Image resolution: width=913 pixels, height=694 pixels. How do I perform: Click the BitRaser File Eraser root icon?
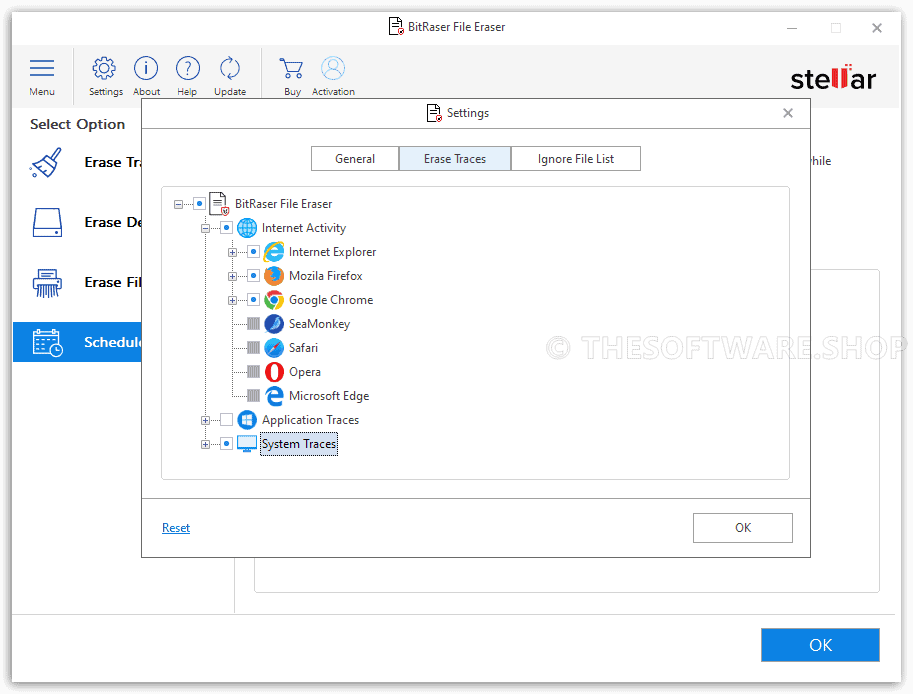[218, 204]
